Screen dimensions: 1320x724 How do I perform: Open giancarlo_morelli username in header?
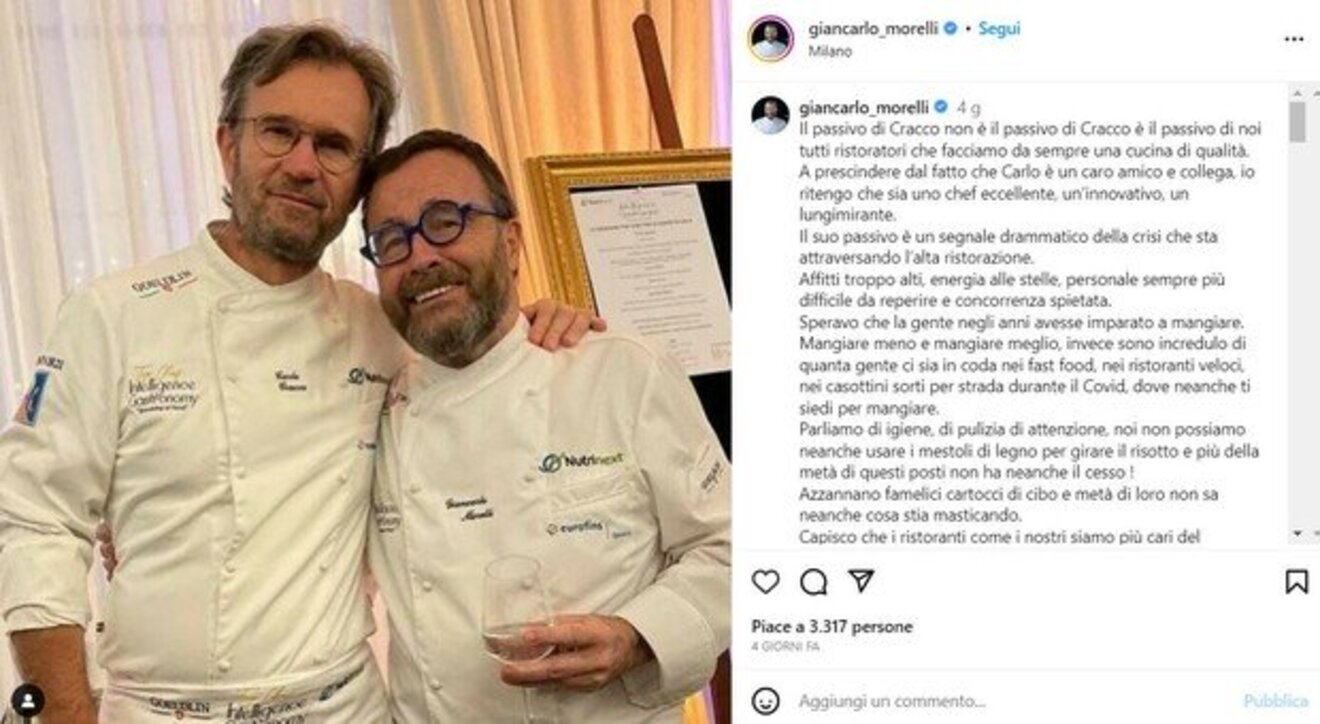[x=873, y=29]
